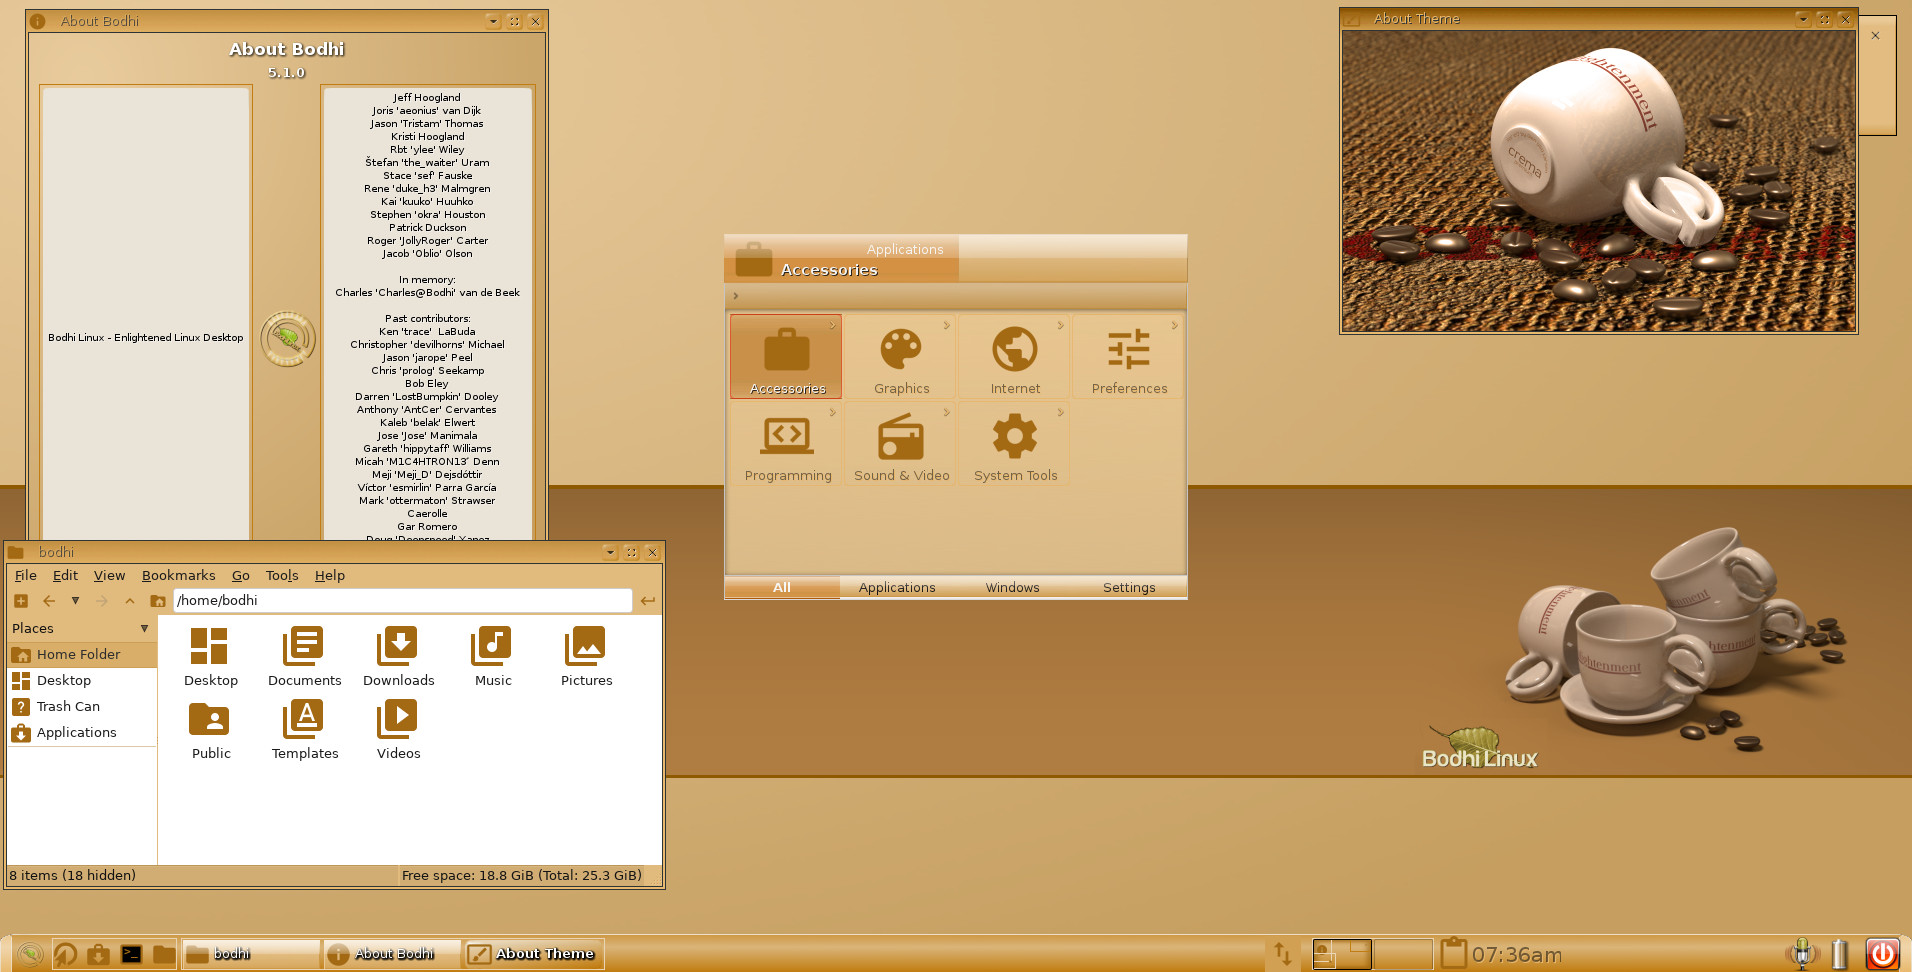Open the Bookmarks menu

pos(178,576)
